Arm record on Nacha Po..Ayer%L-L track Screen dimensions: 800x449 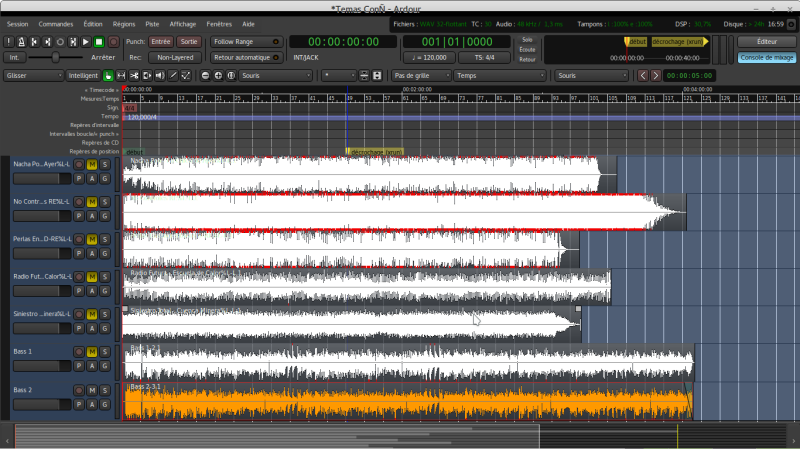(x=79, y=164)
